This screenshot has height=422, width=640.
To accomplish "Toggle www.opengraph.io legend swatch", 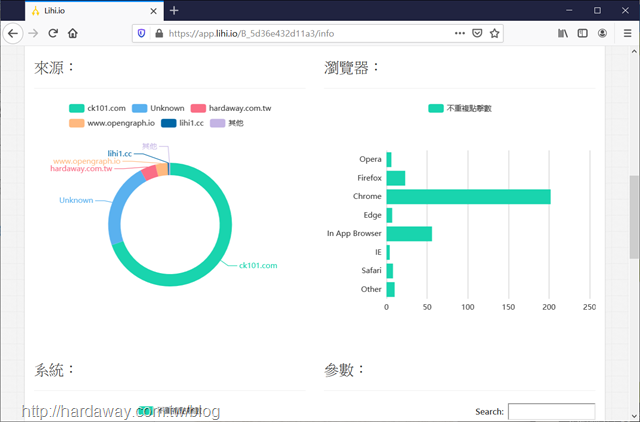I will pos(76,123).
